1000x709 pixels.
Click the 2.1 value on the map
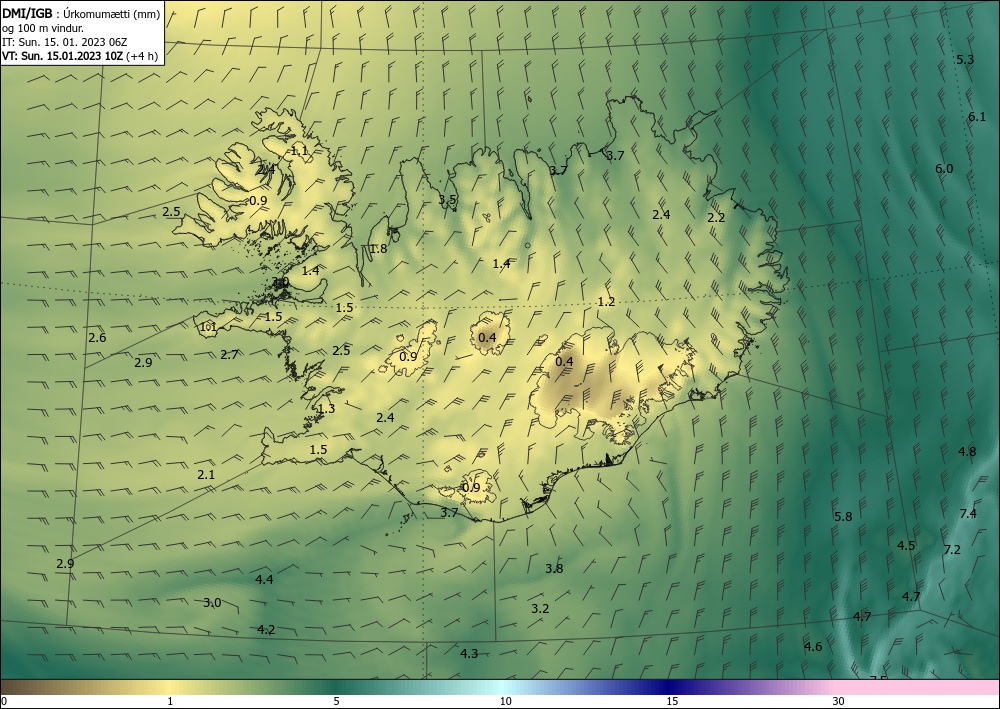pos(206,474)
